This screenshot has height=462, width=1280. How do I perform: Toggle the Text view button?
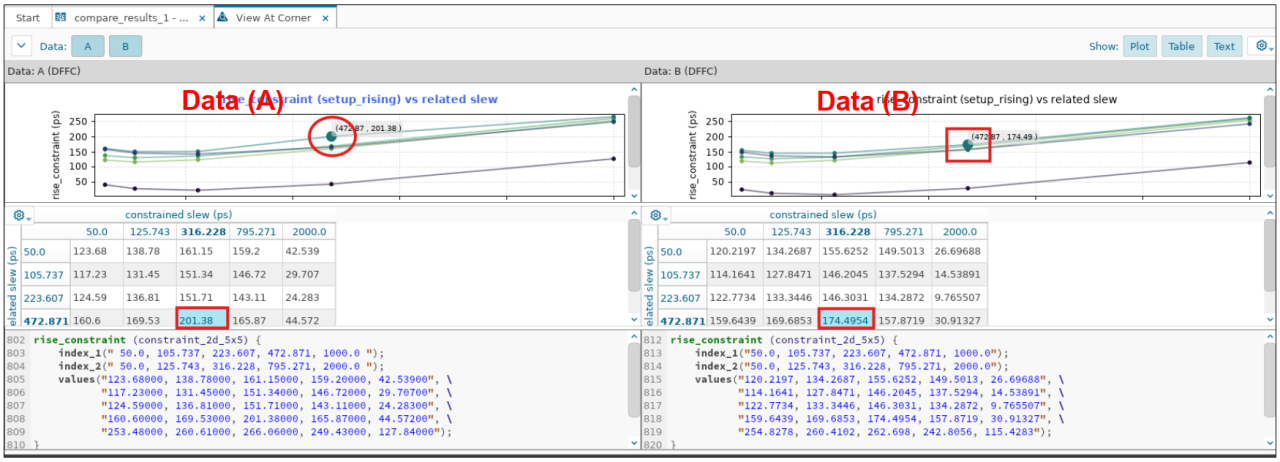click(1224, 46)
